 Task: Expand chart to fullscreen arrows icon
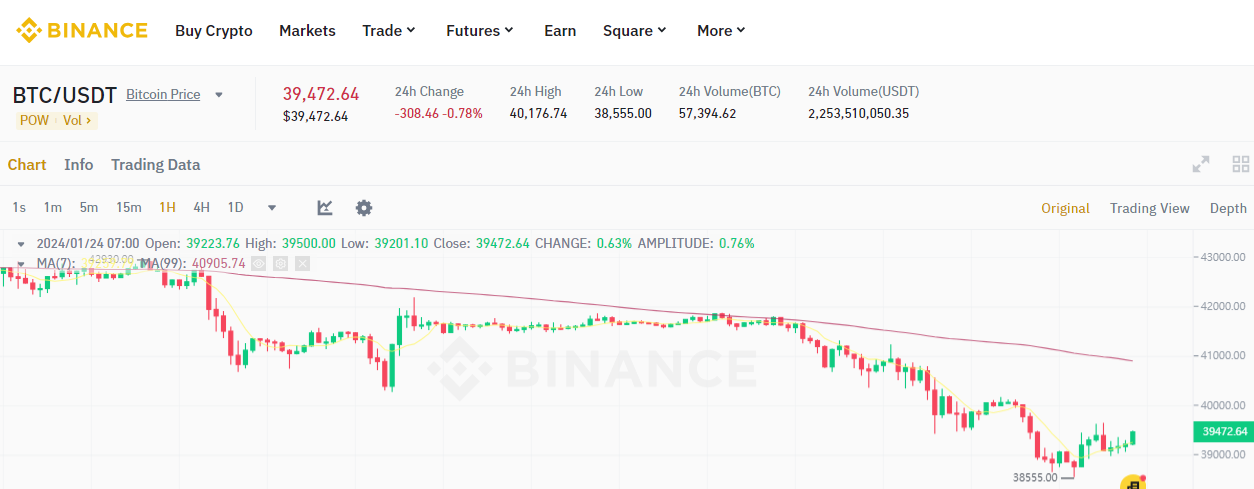pyautogui.click(x=1201, y=164)
